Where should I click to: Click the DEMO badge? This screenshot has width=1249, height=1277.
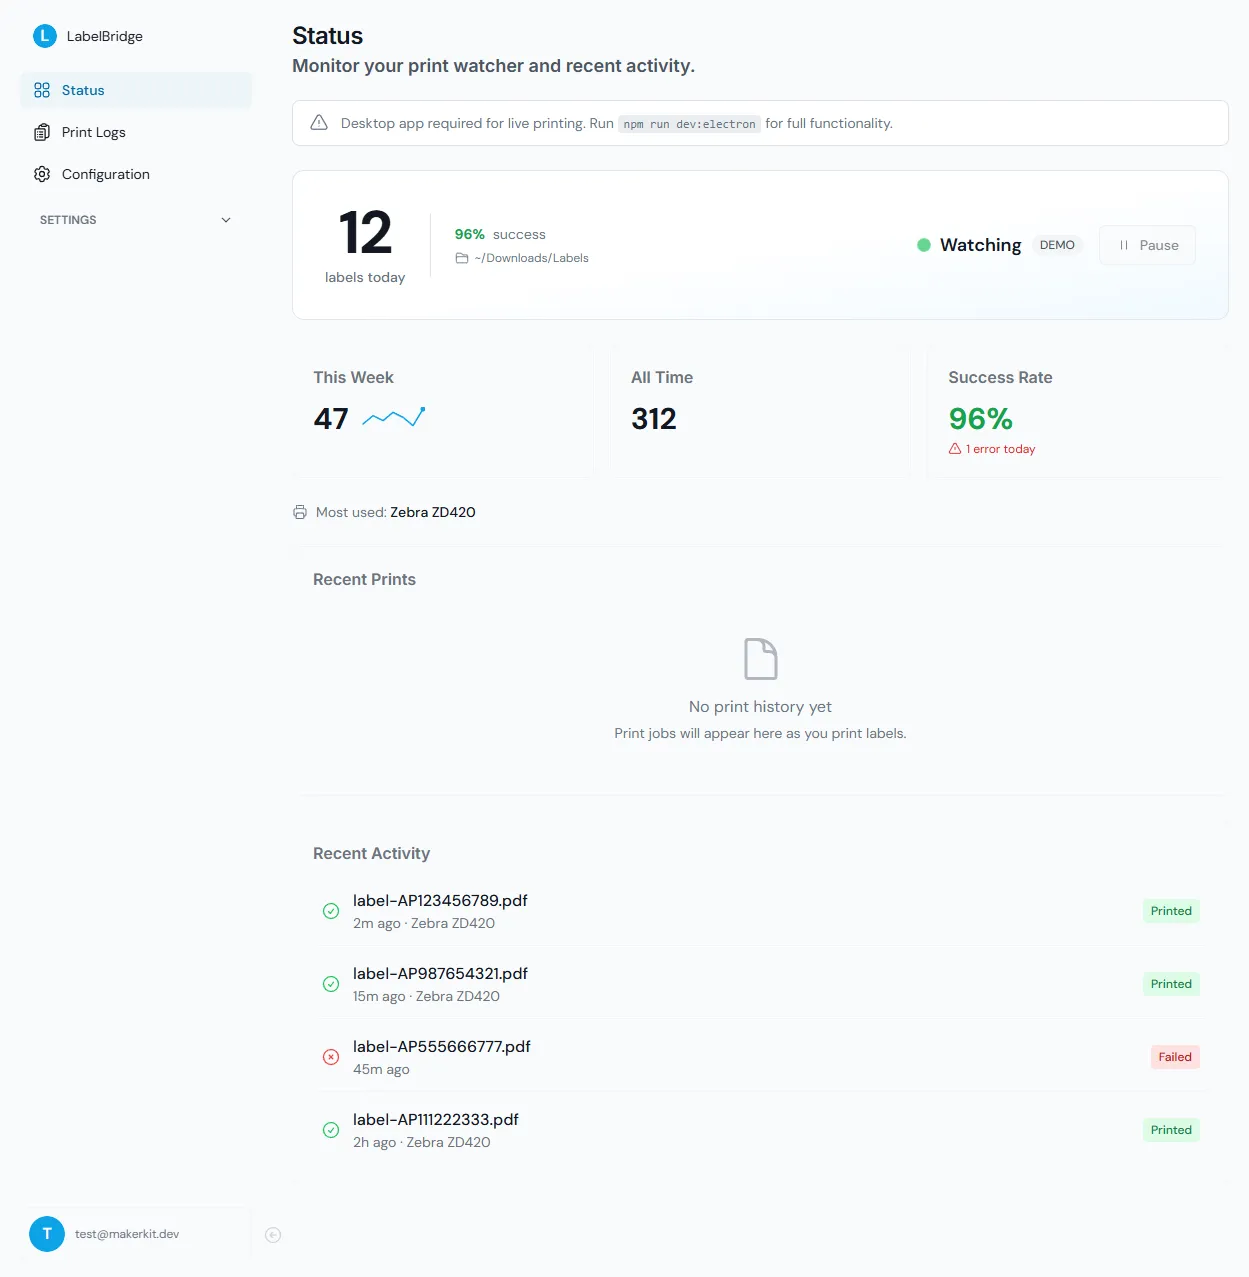click(1056, 245)
